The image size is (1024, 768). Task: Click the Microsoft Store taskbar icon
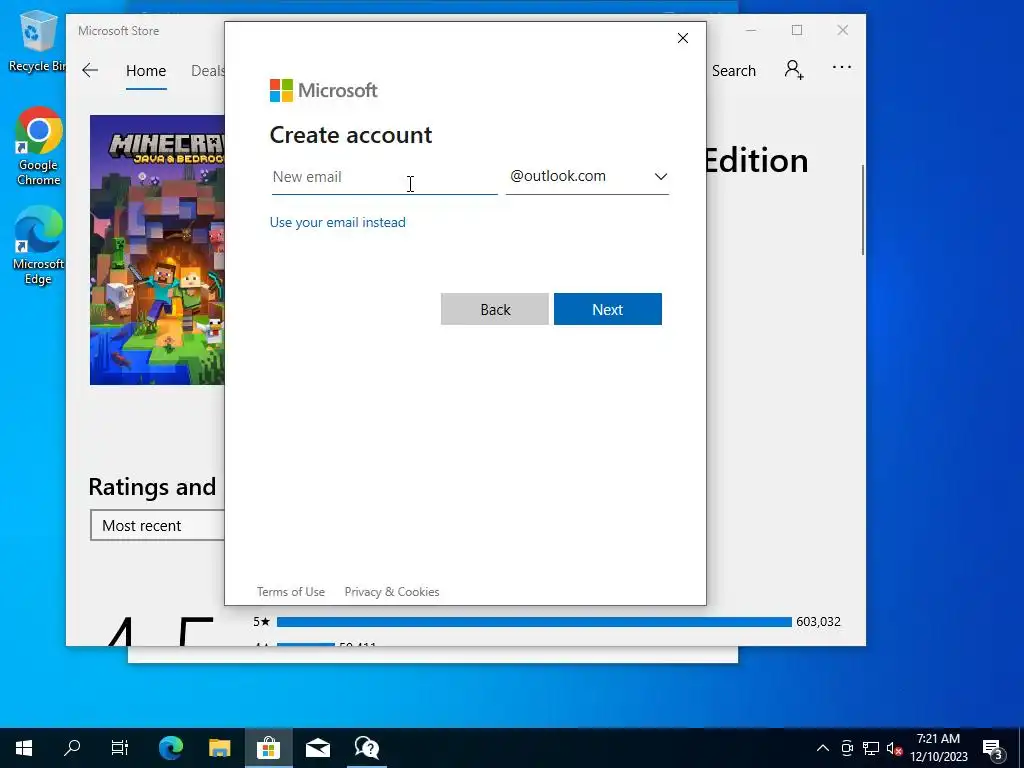(x=268, y=748)
